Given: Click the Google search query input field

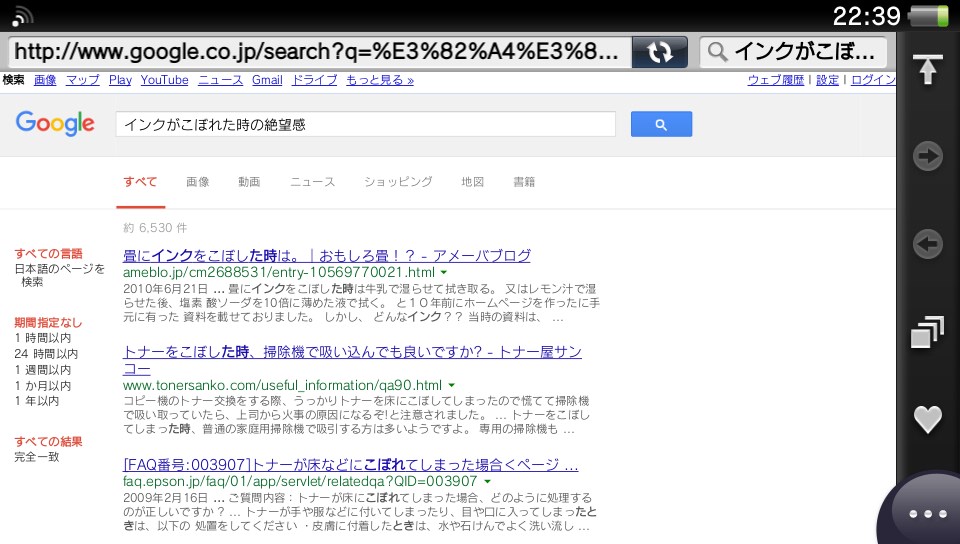Looking at the screenshot, I should (x=366, y=124).
